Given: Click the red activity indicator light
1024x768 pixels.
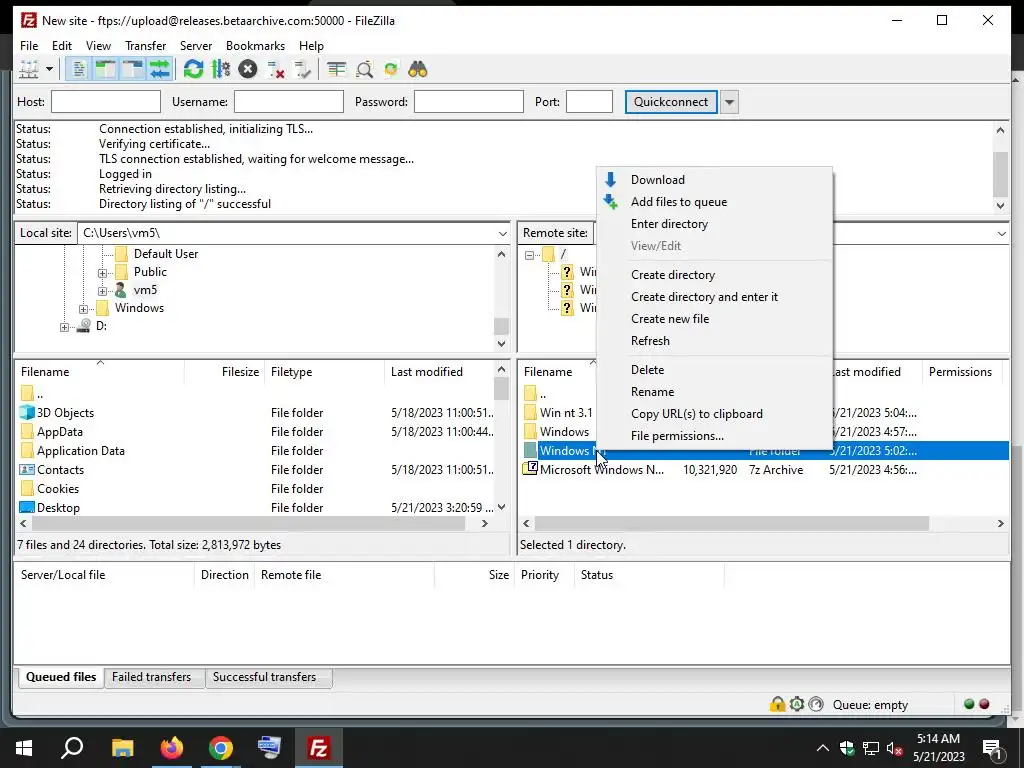Looking at the screenshot, I should (x=985, y=704).
